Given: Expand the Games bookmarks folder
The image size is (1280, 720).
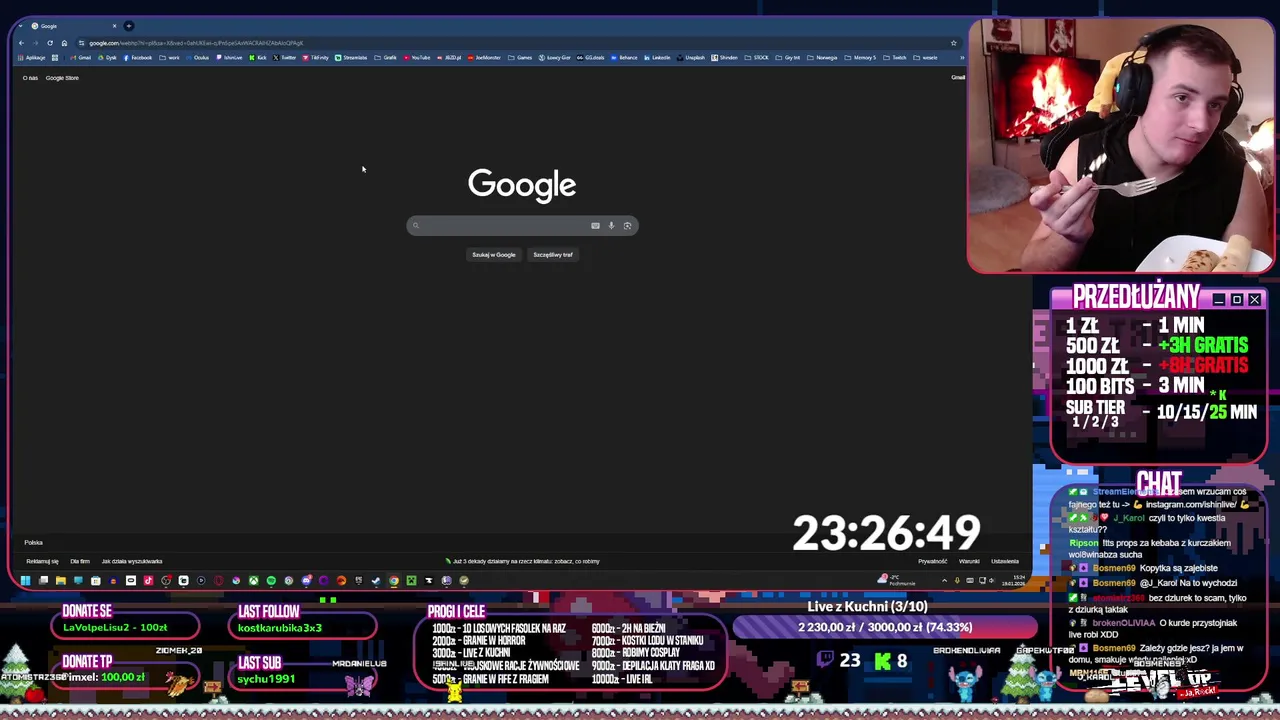Looking at the screenshot, I should pyautogui.click(x=519, y=57).
